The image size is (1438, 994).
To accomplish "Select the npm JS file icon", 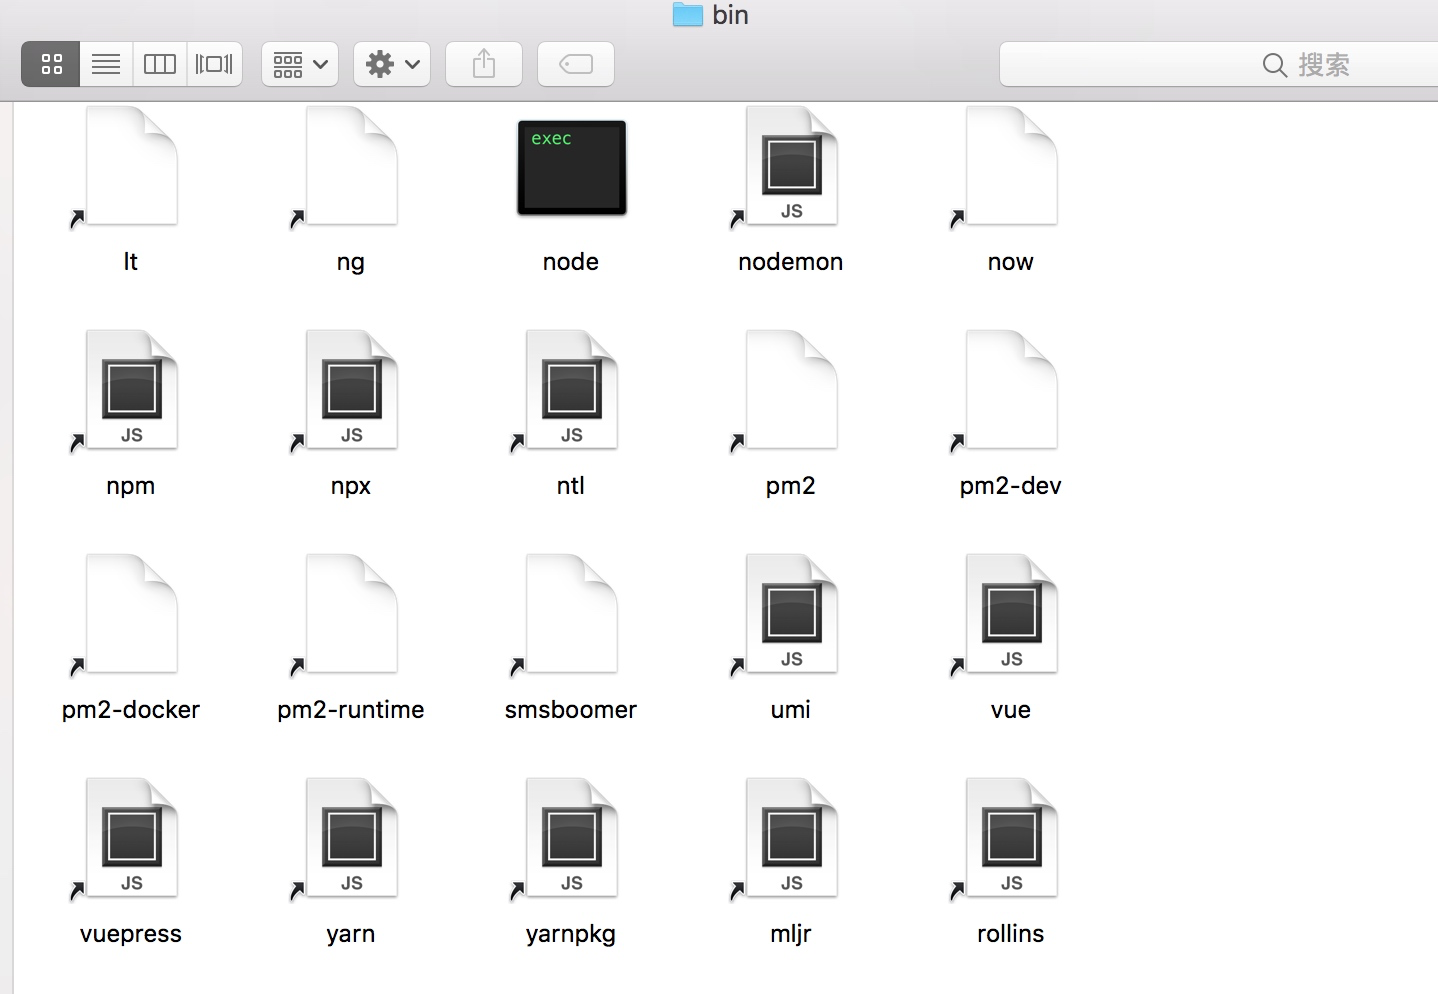I will [131, 391].
